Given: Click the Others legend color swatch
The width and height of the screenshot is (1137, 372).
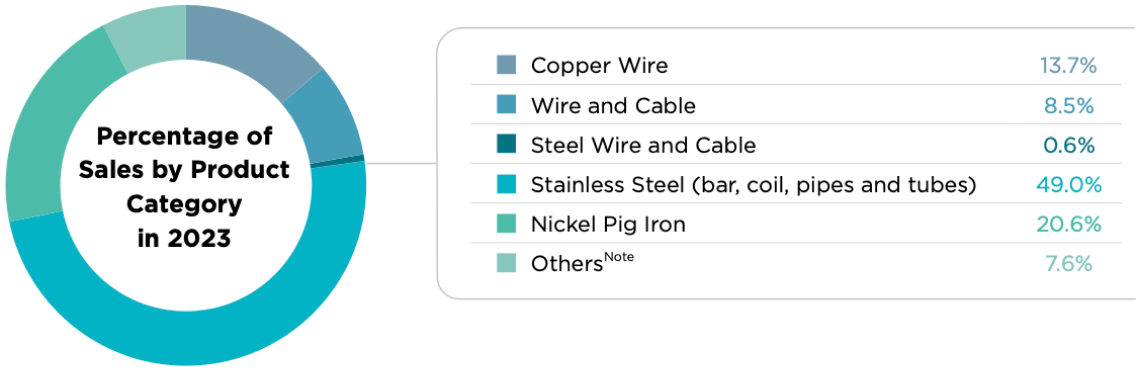Looking at the screenshot, I should [506, 264].
